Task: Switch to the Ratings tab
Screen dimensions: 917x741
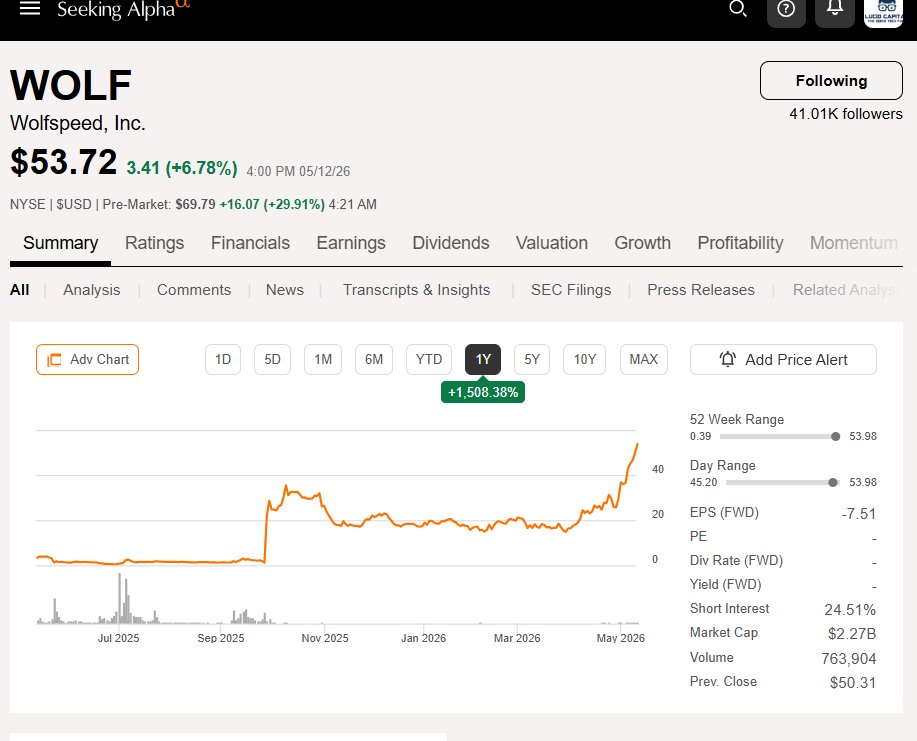Action: tap(154, 243)
